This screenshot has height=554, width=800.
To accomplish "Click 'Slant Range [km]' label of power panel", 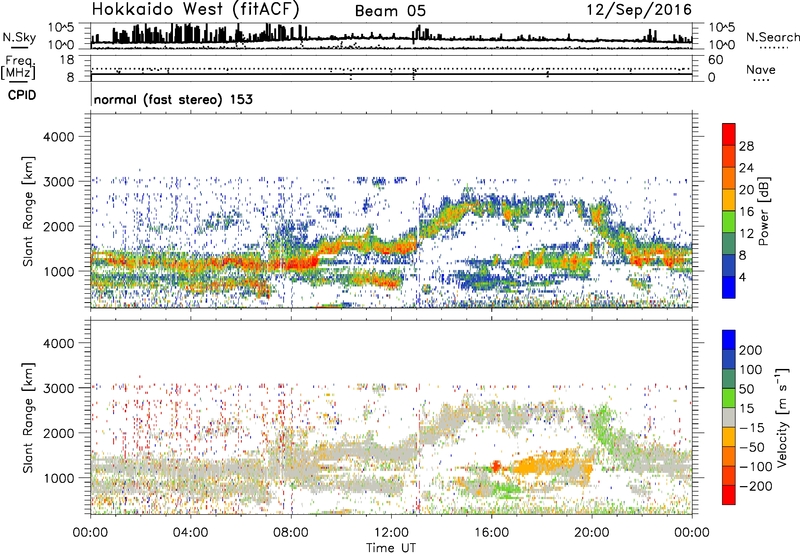I will (x=28, y=211).
